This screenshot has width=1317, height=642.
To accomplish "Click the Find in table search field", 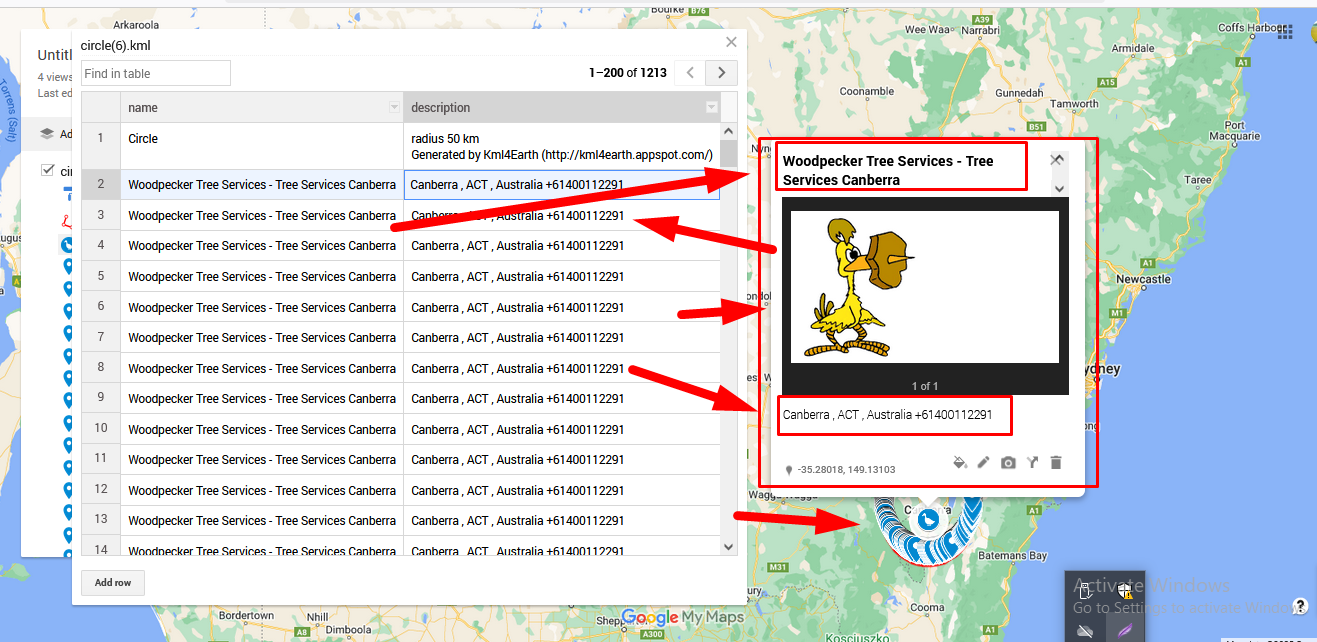I will click(156, 73).
